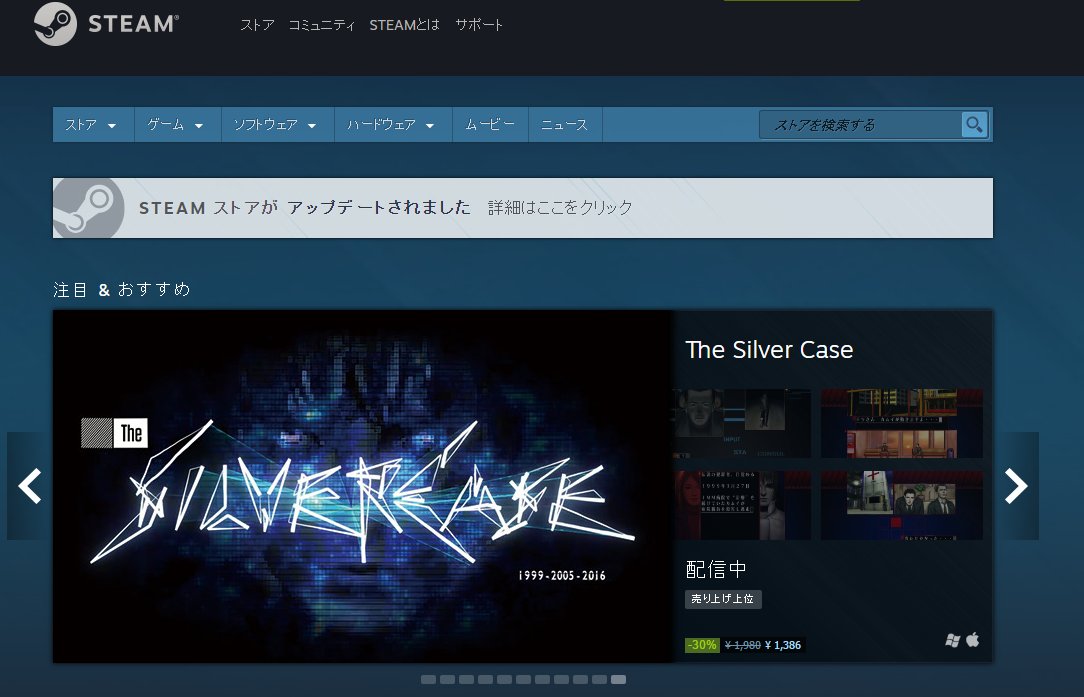Expand the ストア dropdown in the store bar
Viewport: 1084px width, 697px height.
point(93,124)
